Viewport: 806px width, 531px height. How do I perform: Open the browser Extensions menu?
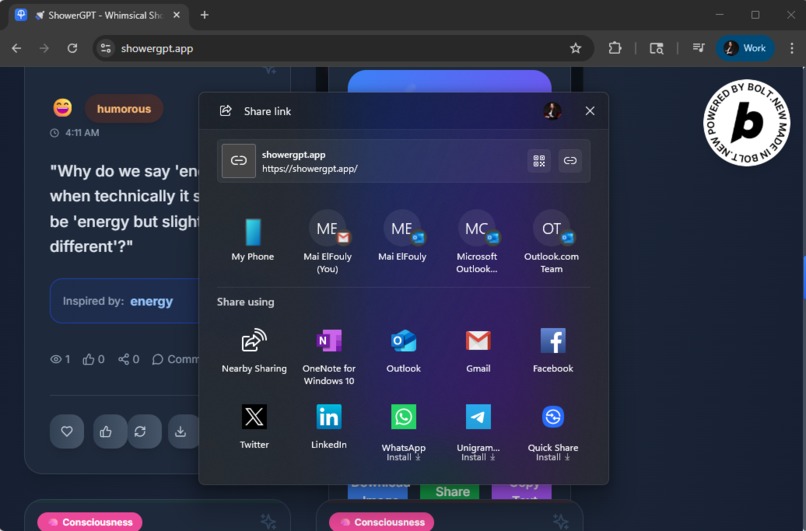(615, 48)
